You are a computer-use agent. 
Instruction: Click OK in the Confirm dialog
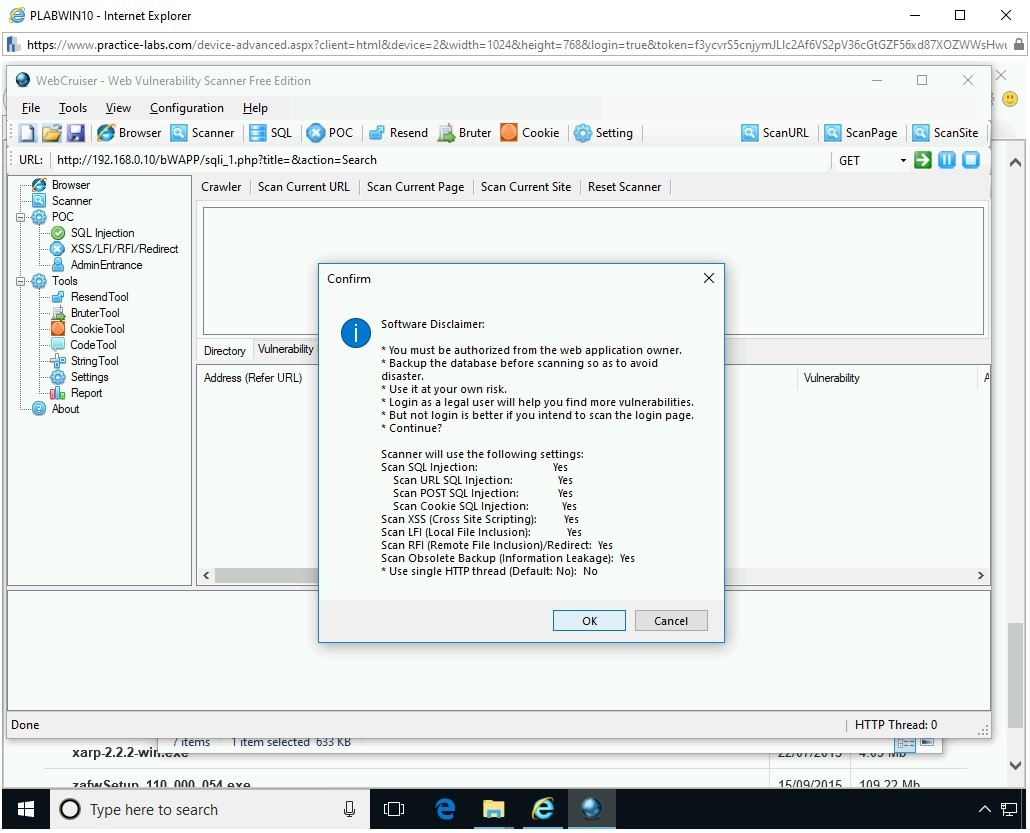coord(589,621)
